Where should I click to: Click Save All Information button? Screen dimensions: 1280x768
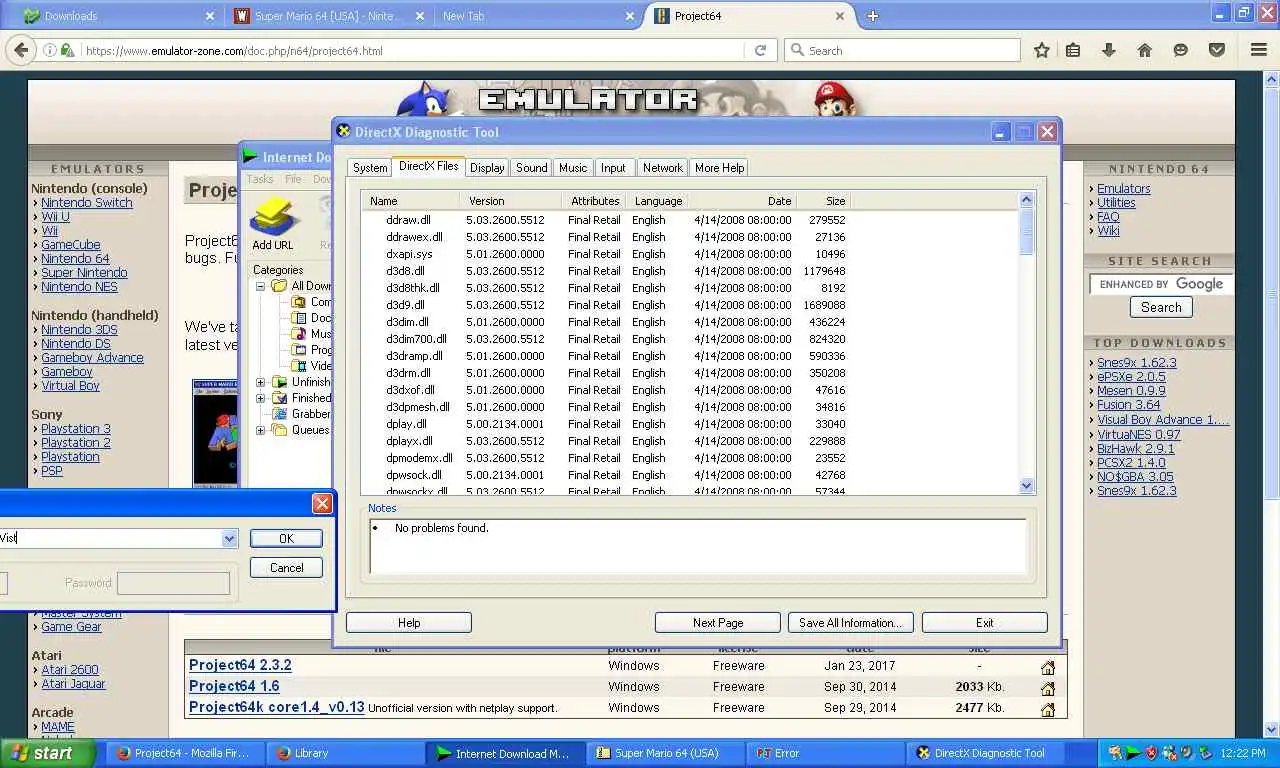point(851,623)
